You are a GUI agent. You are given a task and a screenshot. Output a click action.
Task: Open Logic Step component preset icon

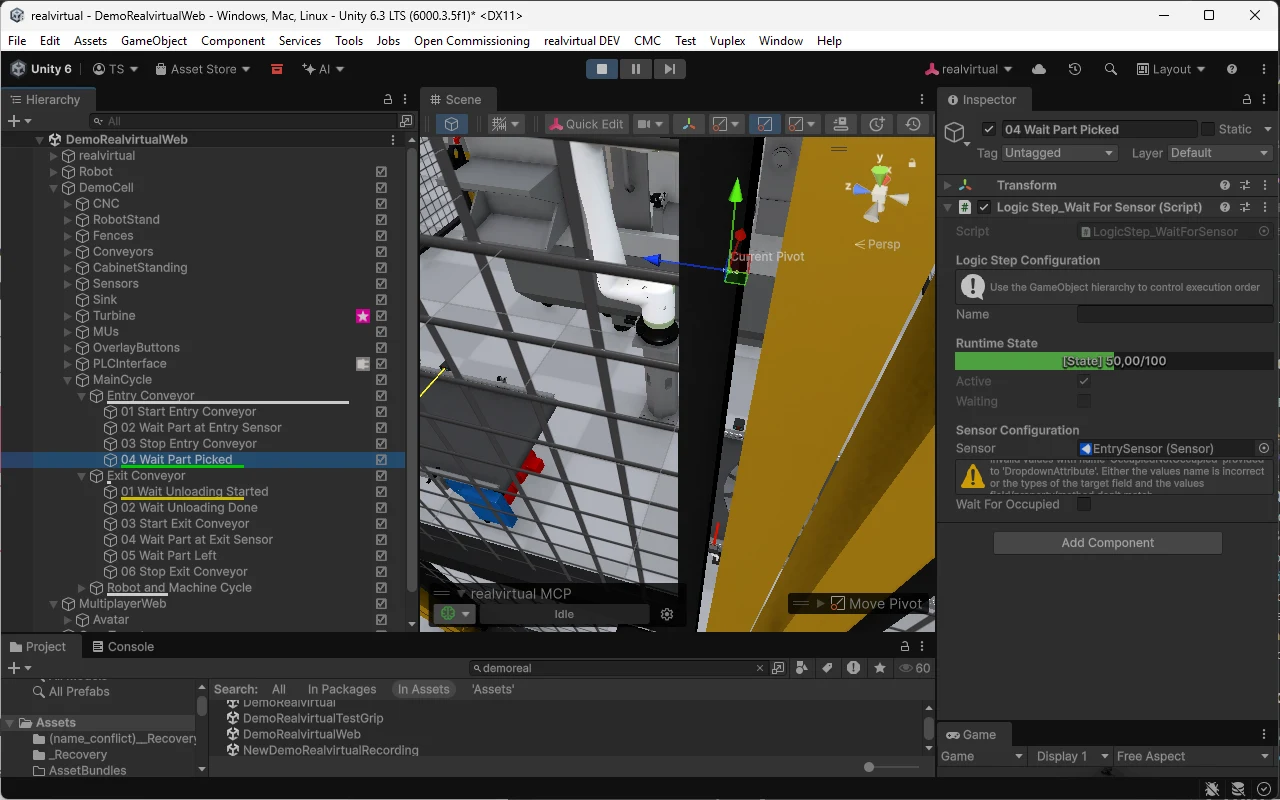point(1245,207)
